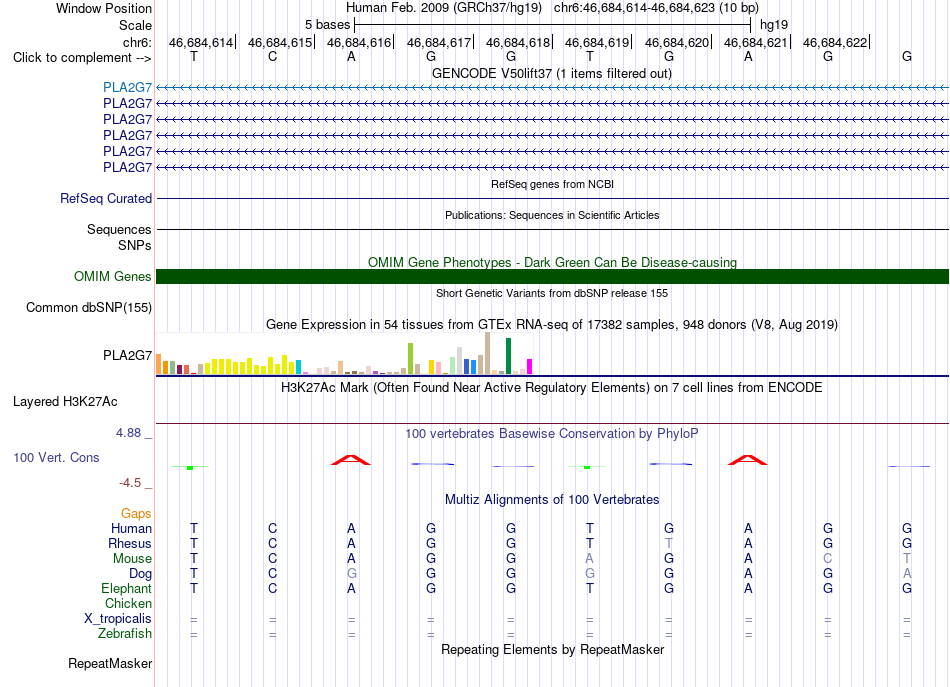Image resolution: width=950 pixels, height=687 pixels.
Task: Click the tallest tan GTEx expression bar
Action: pos(487,353)
